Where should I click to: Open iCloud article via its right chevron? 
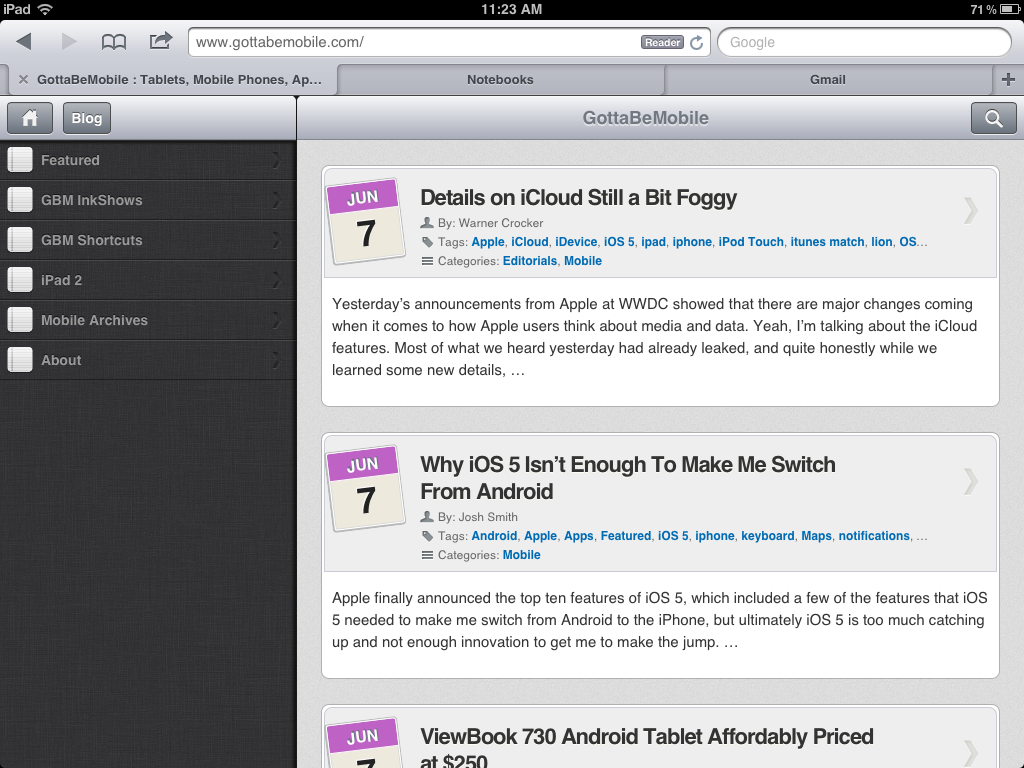click(x=970, y=210)
